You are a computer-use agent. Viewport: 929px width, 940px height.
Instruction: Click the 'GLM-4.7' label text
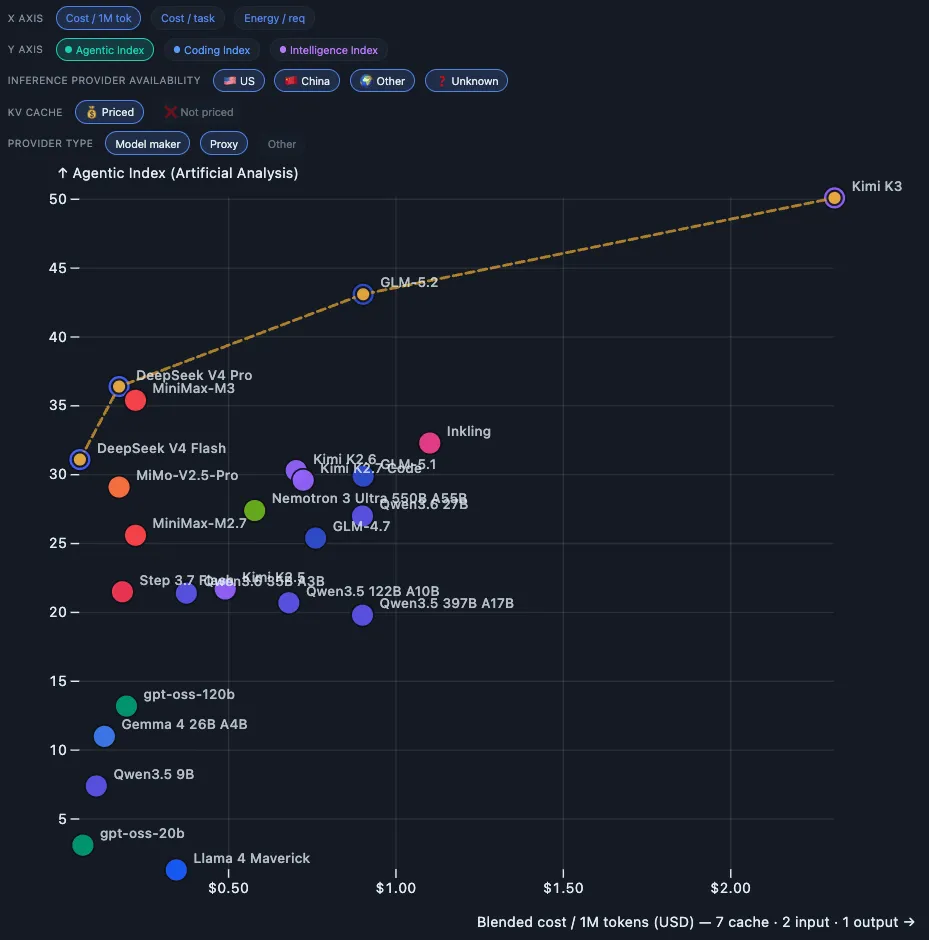click(x=361, y=526)
